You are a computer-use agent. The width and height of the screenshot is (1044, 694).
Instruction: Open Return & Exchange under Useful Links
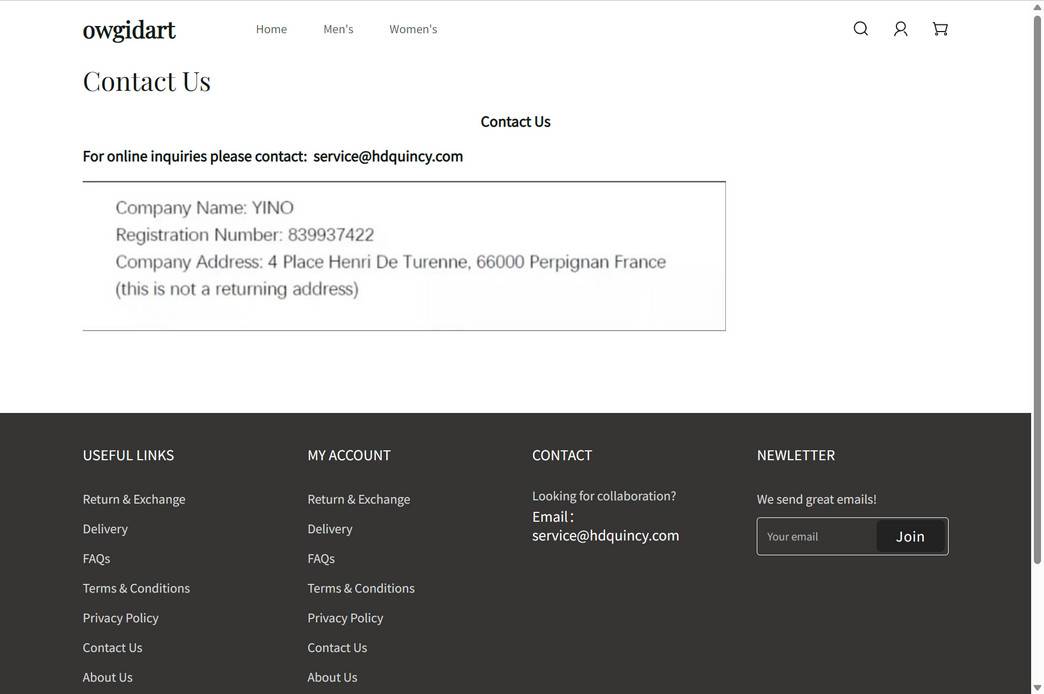tap(134, 499)
